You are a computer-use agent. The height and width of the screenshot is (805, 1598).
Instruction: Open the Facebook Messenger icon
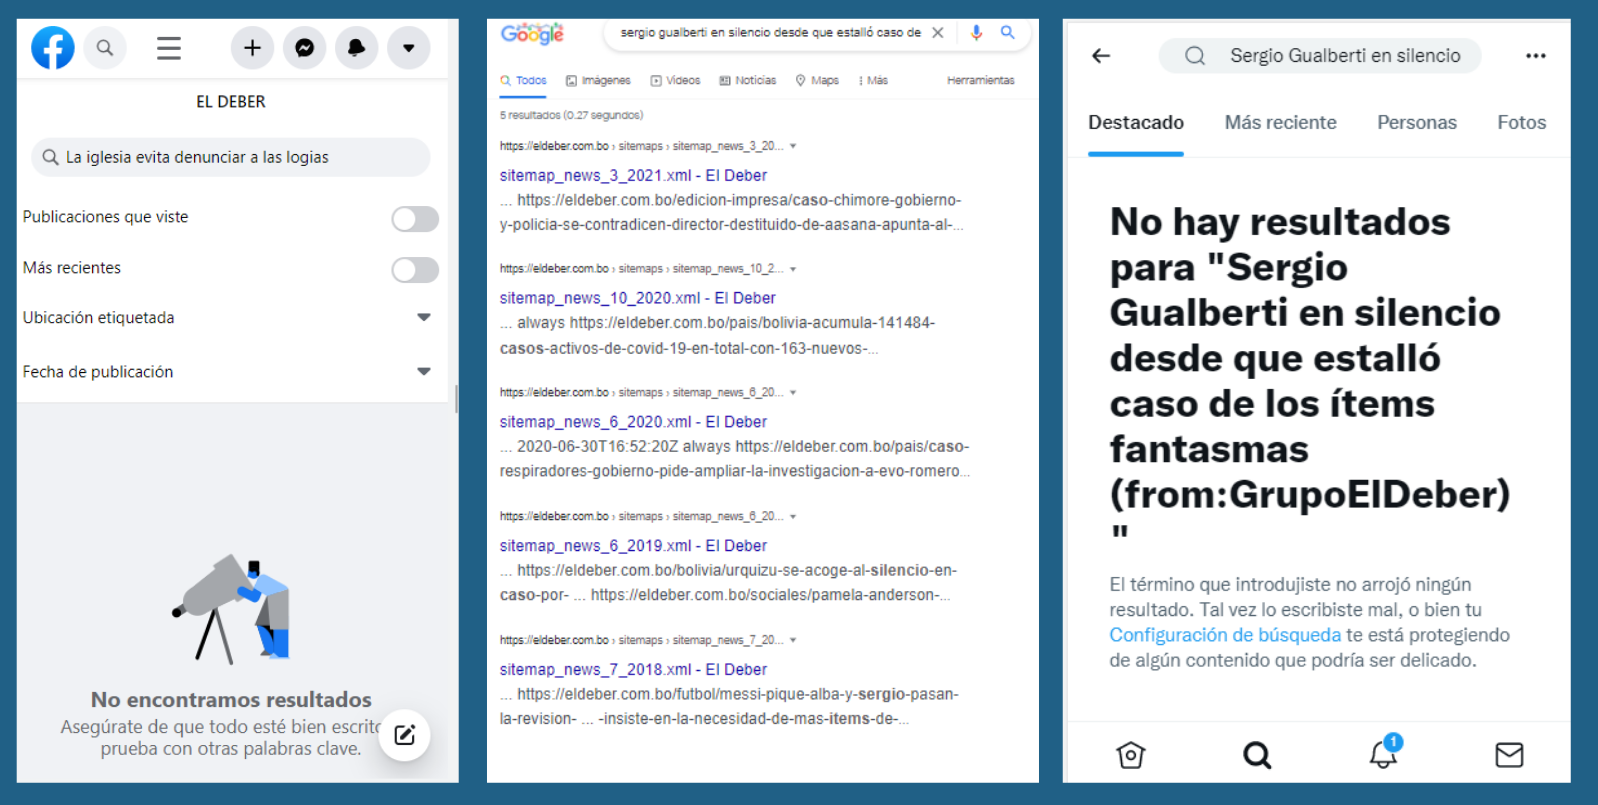pos(305,47)
